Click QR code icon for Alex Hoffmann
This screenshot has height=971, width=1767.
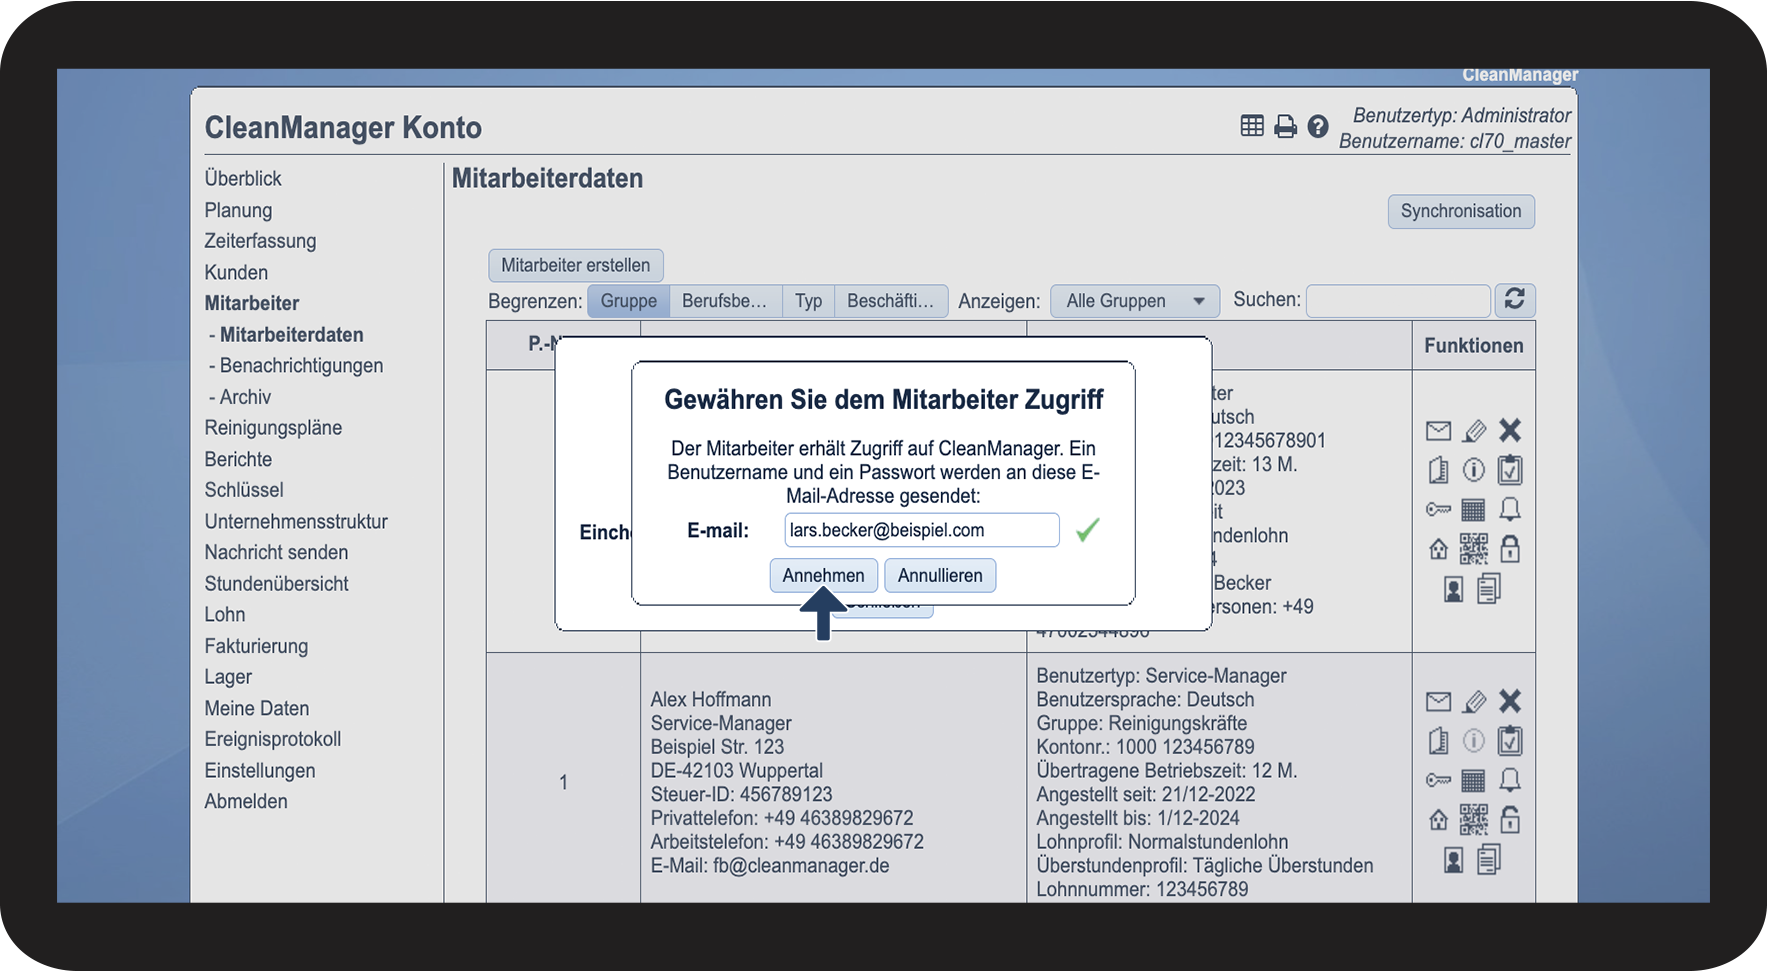click(x=1473, y=820)
